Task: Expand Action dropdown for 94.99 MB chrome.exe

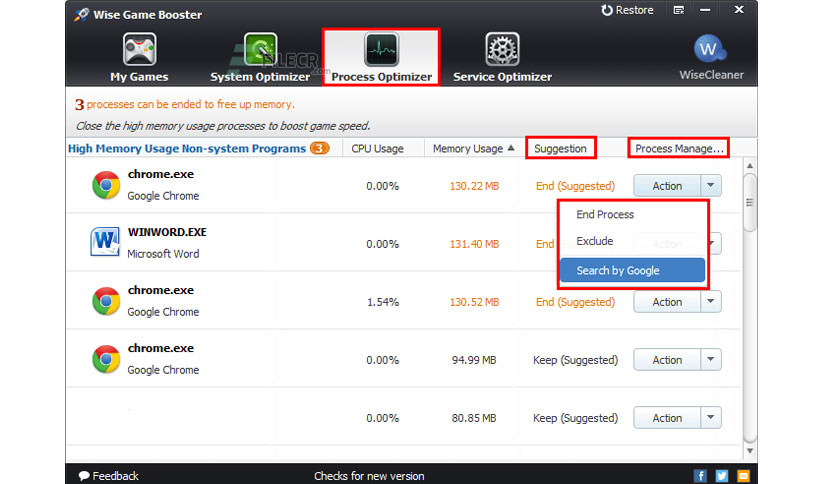Action: point(710,360)
